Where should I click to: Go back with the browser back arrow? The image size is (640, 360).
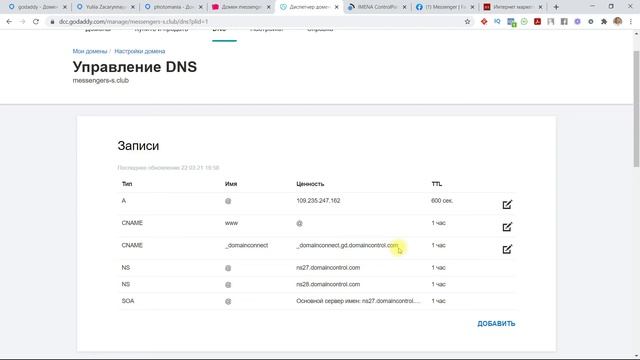pyautogui.click(x=9, y=21)
